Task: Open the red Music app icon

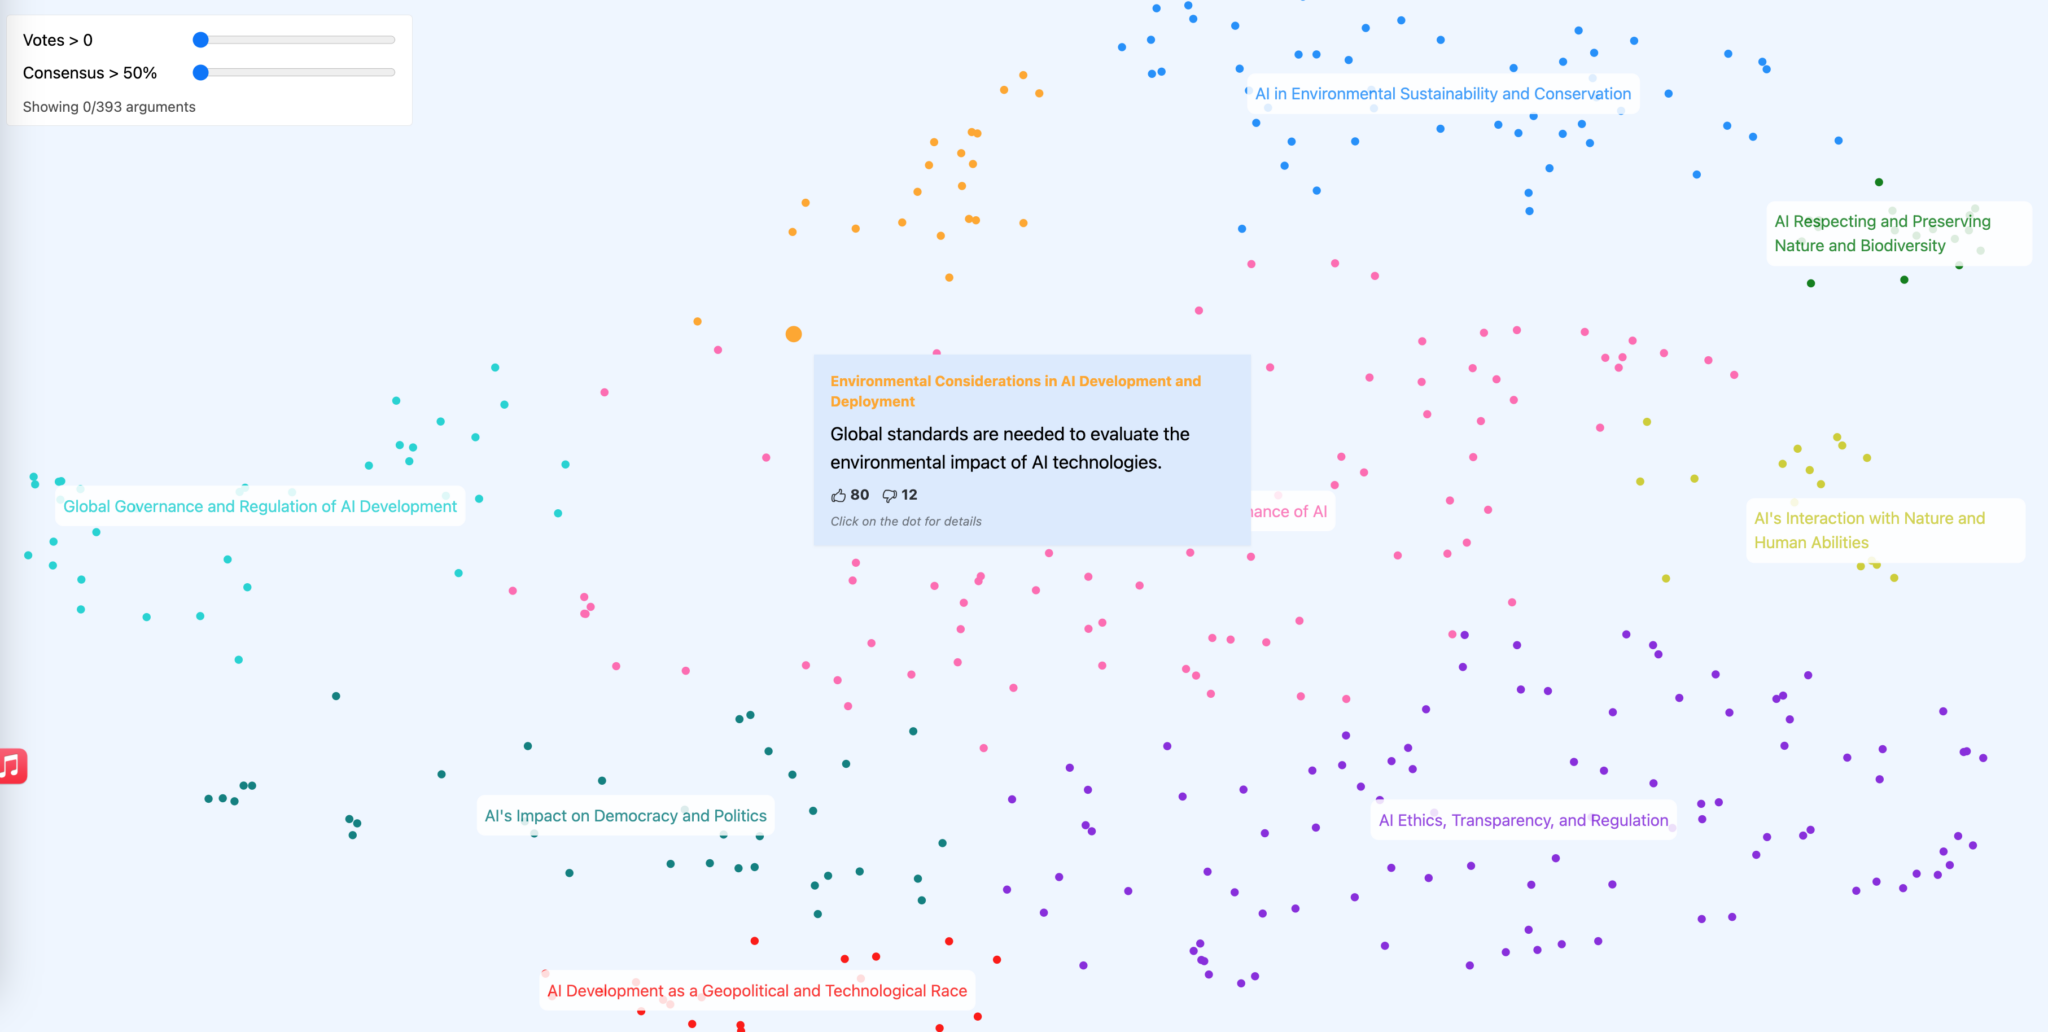Action: click(x=12, y=766)
